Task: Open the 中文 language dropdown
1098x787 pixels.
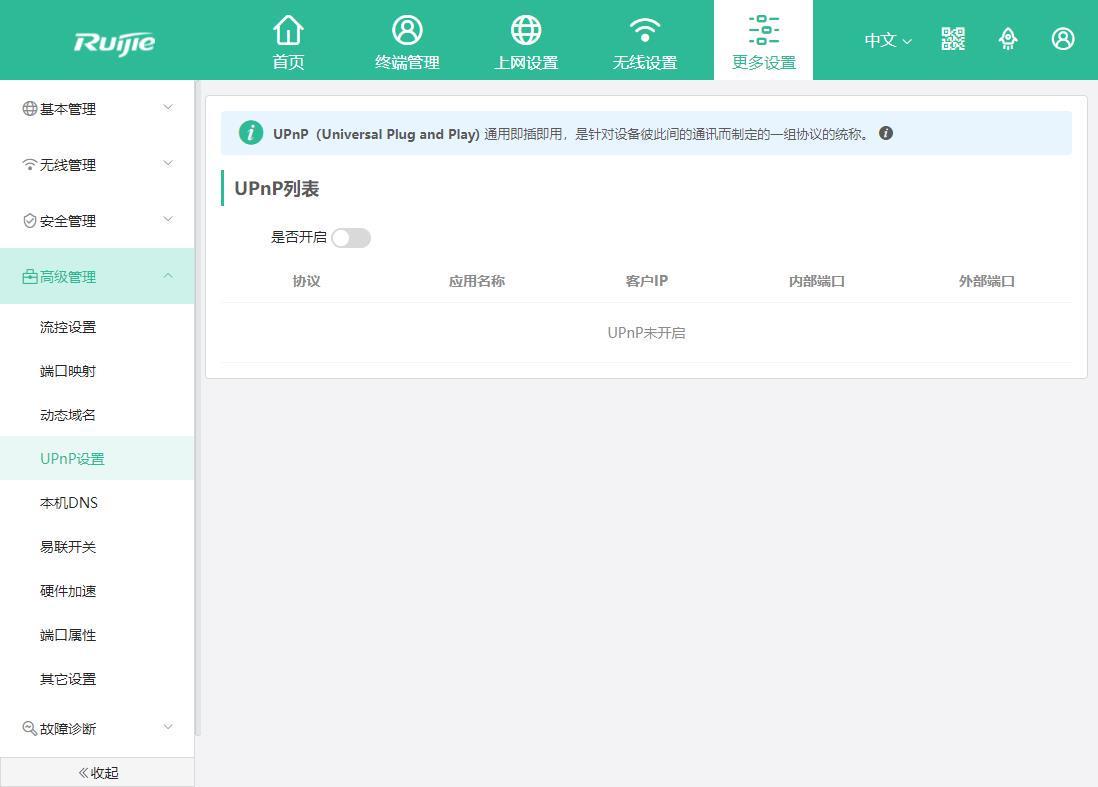Action: pos(888,40)
